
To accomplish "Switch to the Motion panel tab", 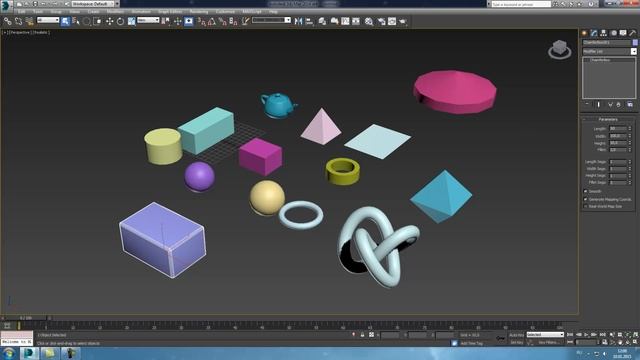I will click(613, 33).
